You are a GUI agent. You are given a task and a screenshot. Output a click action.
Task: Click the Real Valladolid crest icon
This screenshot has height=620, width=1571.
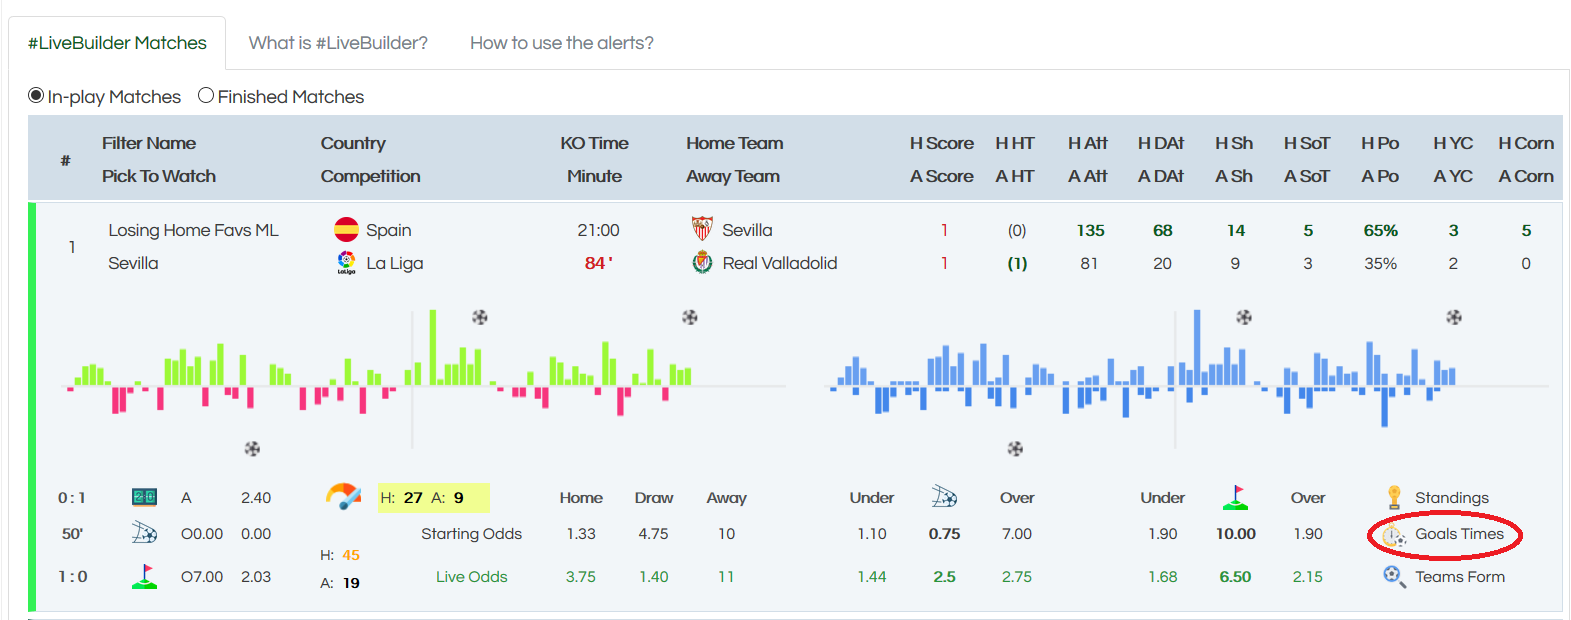click(702, 263)
